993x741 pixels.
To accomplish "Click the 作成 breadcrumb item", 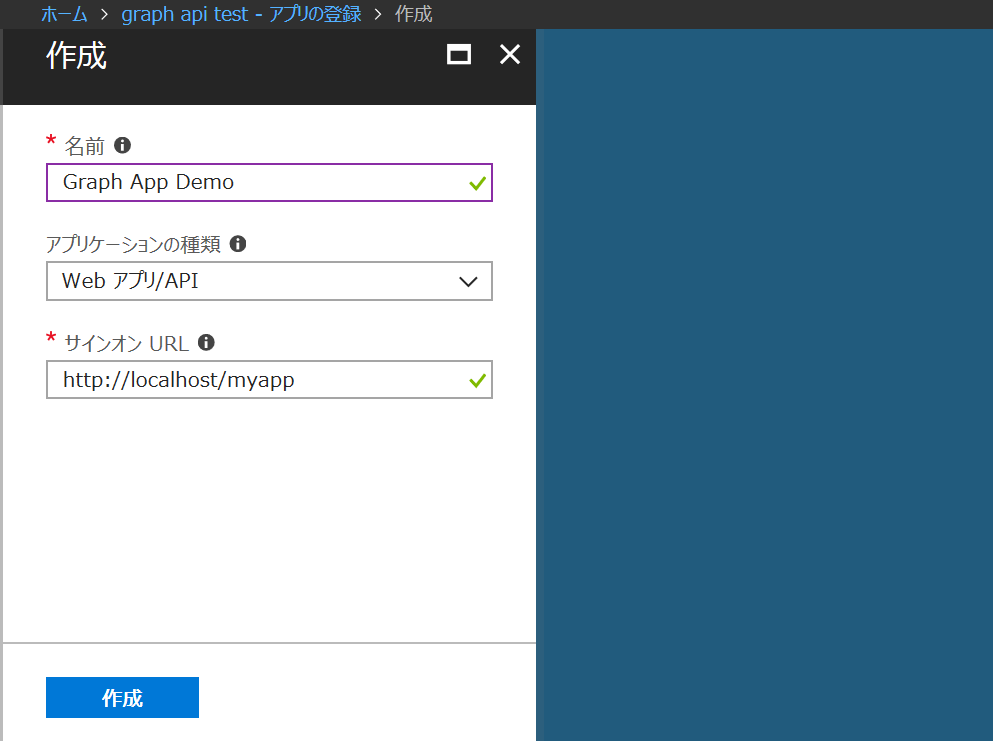I will (414, 14).
